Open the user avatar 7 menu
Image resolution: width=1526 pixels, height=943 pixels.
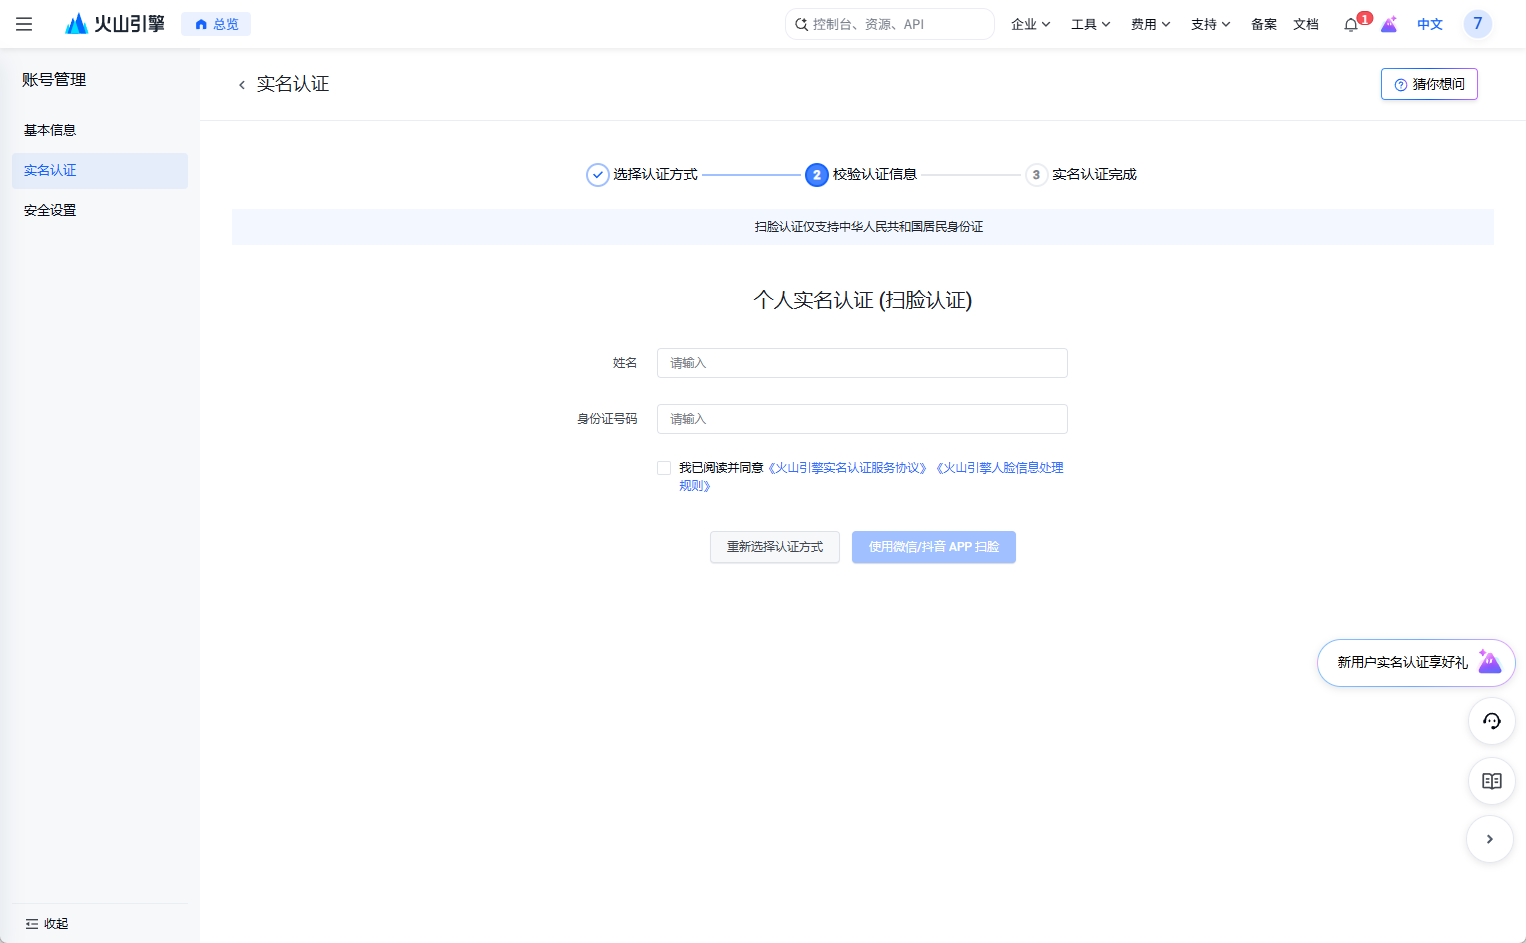1478,24
